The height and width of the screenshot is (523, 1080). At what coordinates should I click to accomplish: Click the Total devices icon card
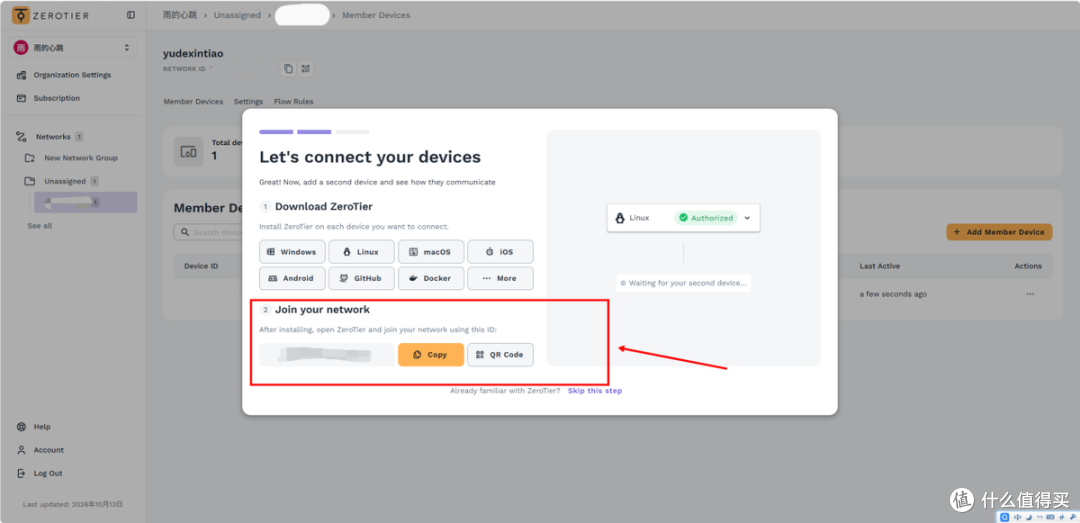[188, 152]
